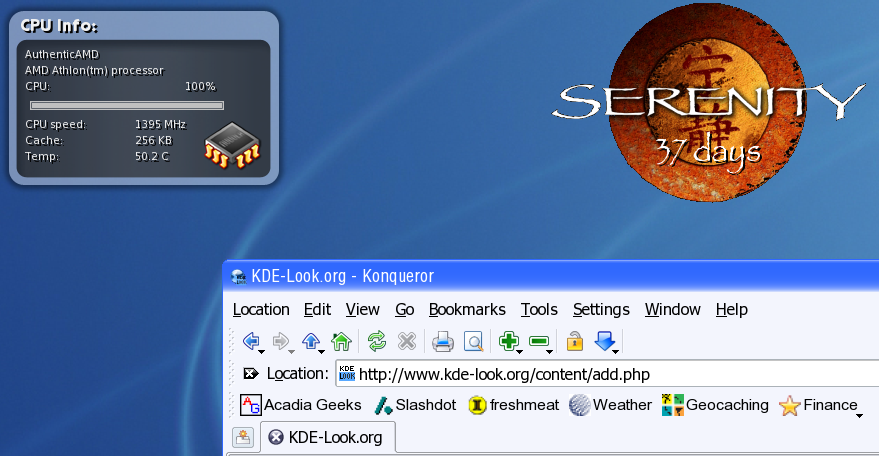
Task: Click the CPU usage progress bar
Action: pos(127,105)
